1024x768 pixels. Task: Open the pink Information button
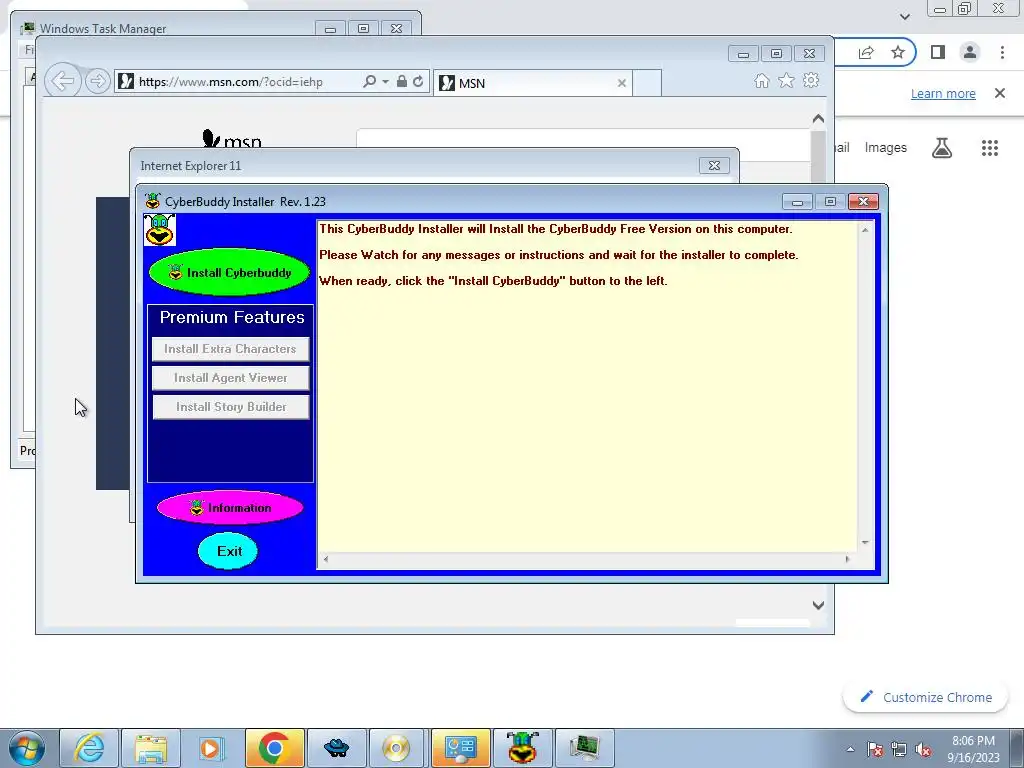tap(230, 507)
